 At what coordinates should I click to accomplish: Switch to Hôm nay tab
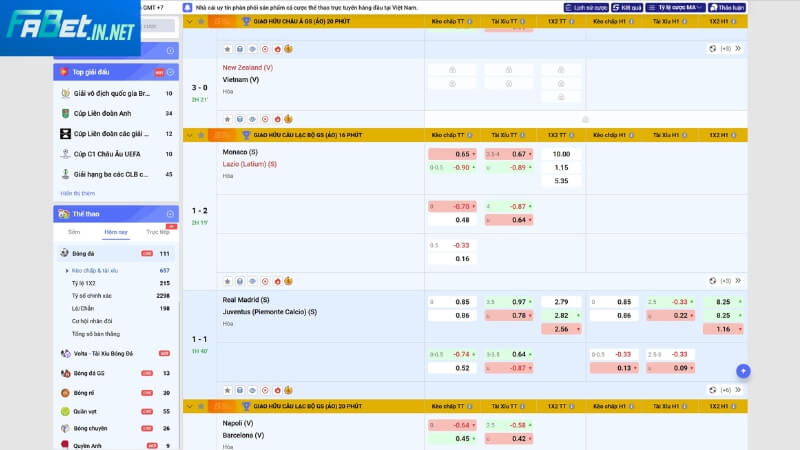(x=116, y=232)
